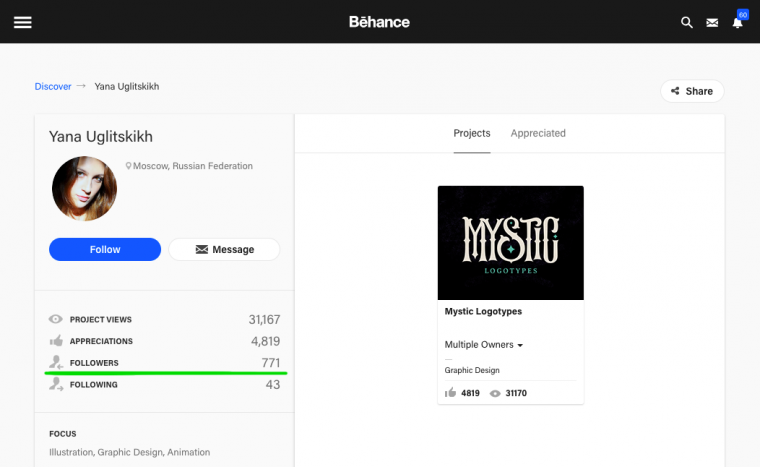Click the Share button
Image resolution: width=760 pixels, height=467 pixels.
tap(692, 91)
